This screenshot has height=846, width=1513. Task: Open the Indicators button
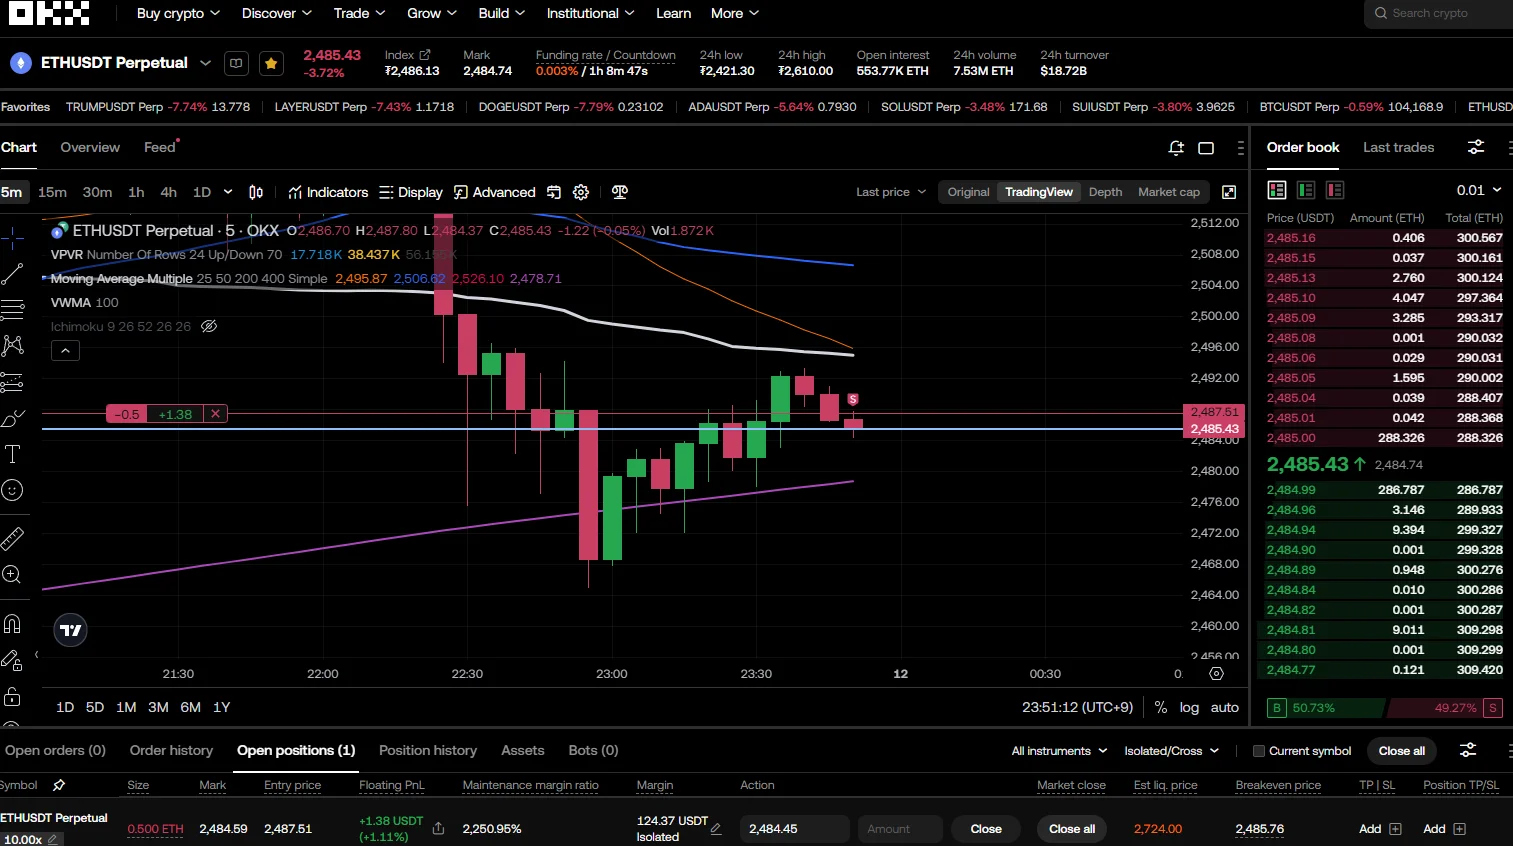(x=328, y=192)
